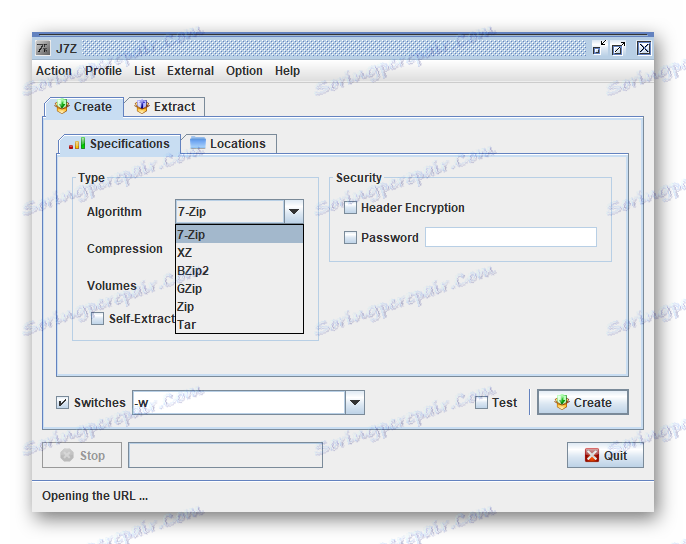This screenshot has width=686, height=544.
Task: Enable the Header Encryption checkbox
Action: coord(350,208)
